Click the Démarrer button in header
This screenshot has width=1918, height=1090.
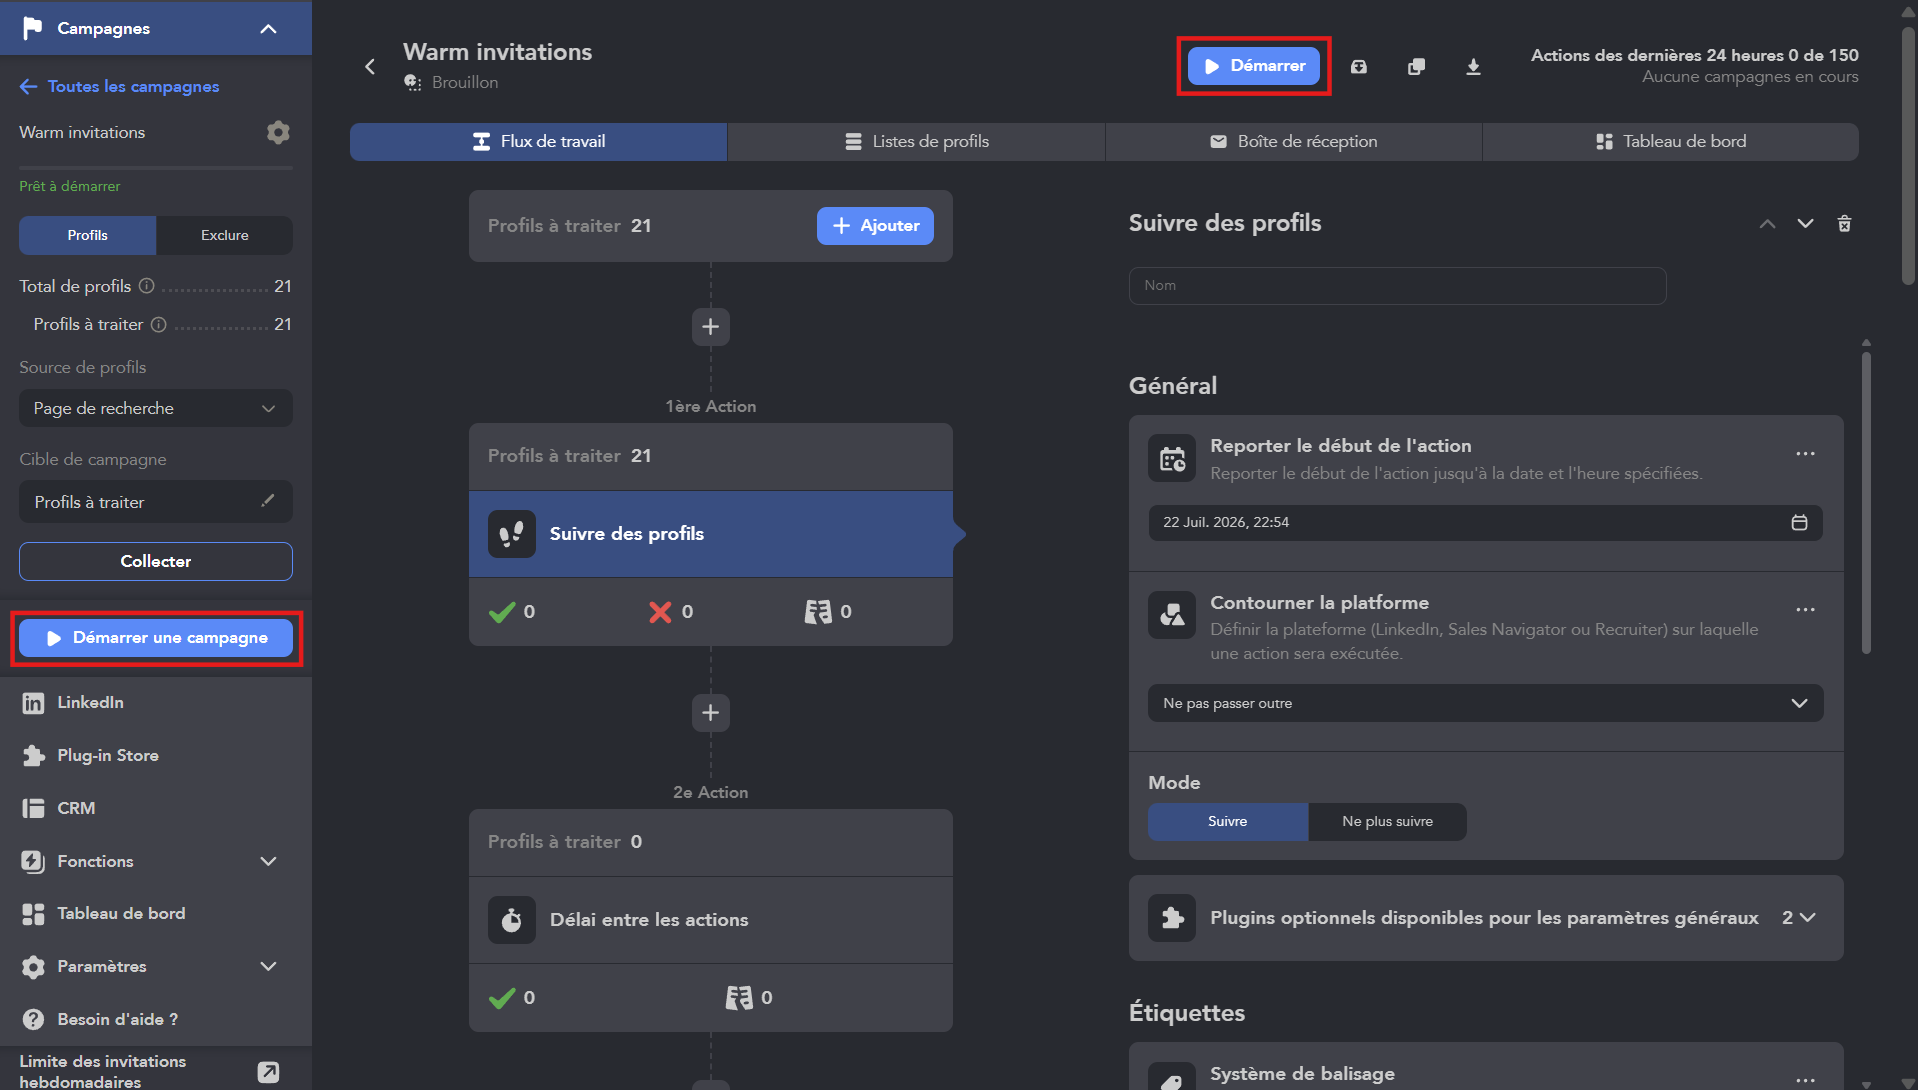[1253, 66]
